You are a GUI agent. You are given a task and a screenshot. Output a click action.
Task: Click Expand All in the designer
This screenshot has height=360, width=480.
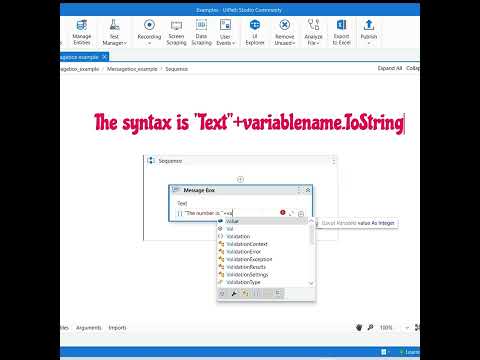click(390, 68)
